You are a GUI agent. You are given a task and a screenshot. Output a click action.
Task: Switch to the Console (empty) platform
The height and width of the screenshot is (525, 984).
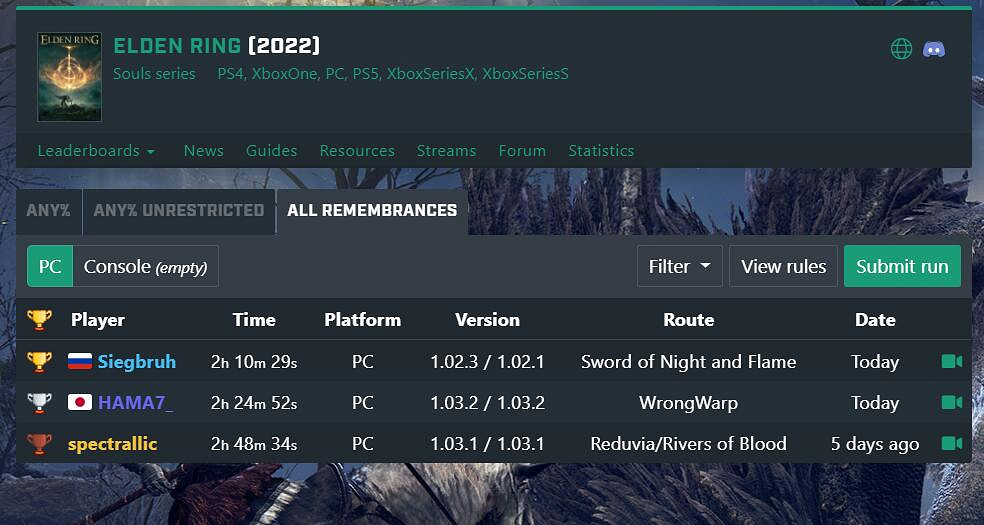tap(145, 266)
